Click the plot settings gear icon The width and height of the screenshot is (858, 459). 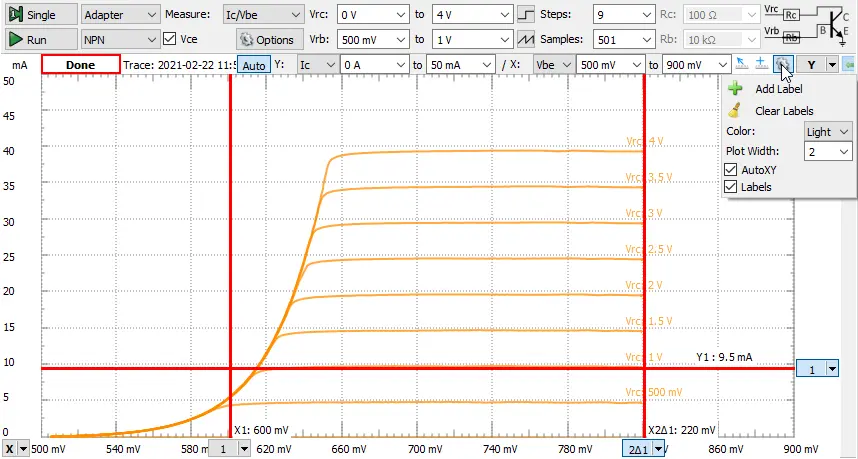(x=782, y=64)
